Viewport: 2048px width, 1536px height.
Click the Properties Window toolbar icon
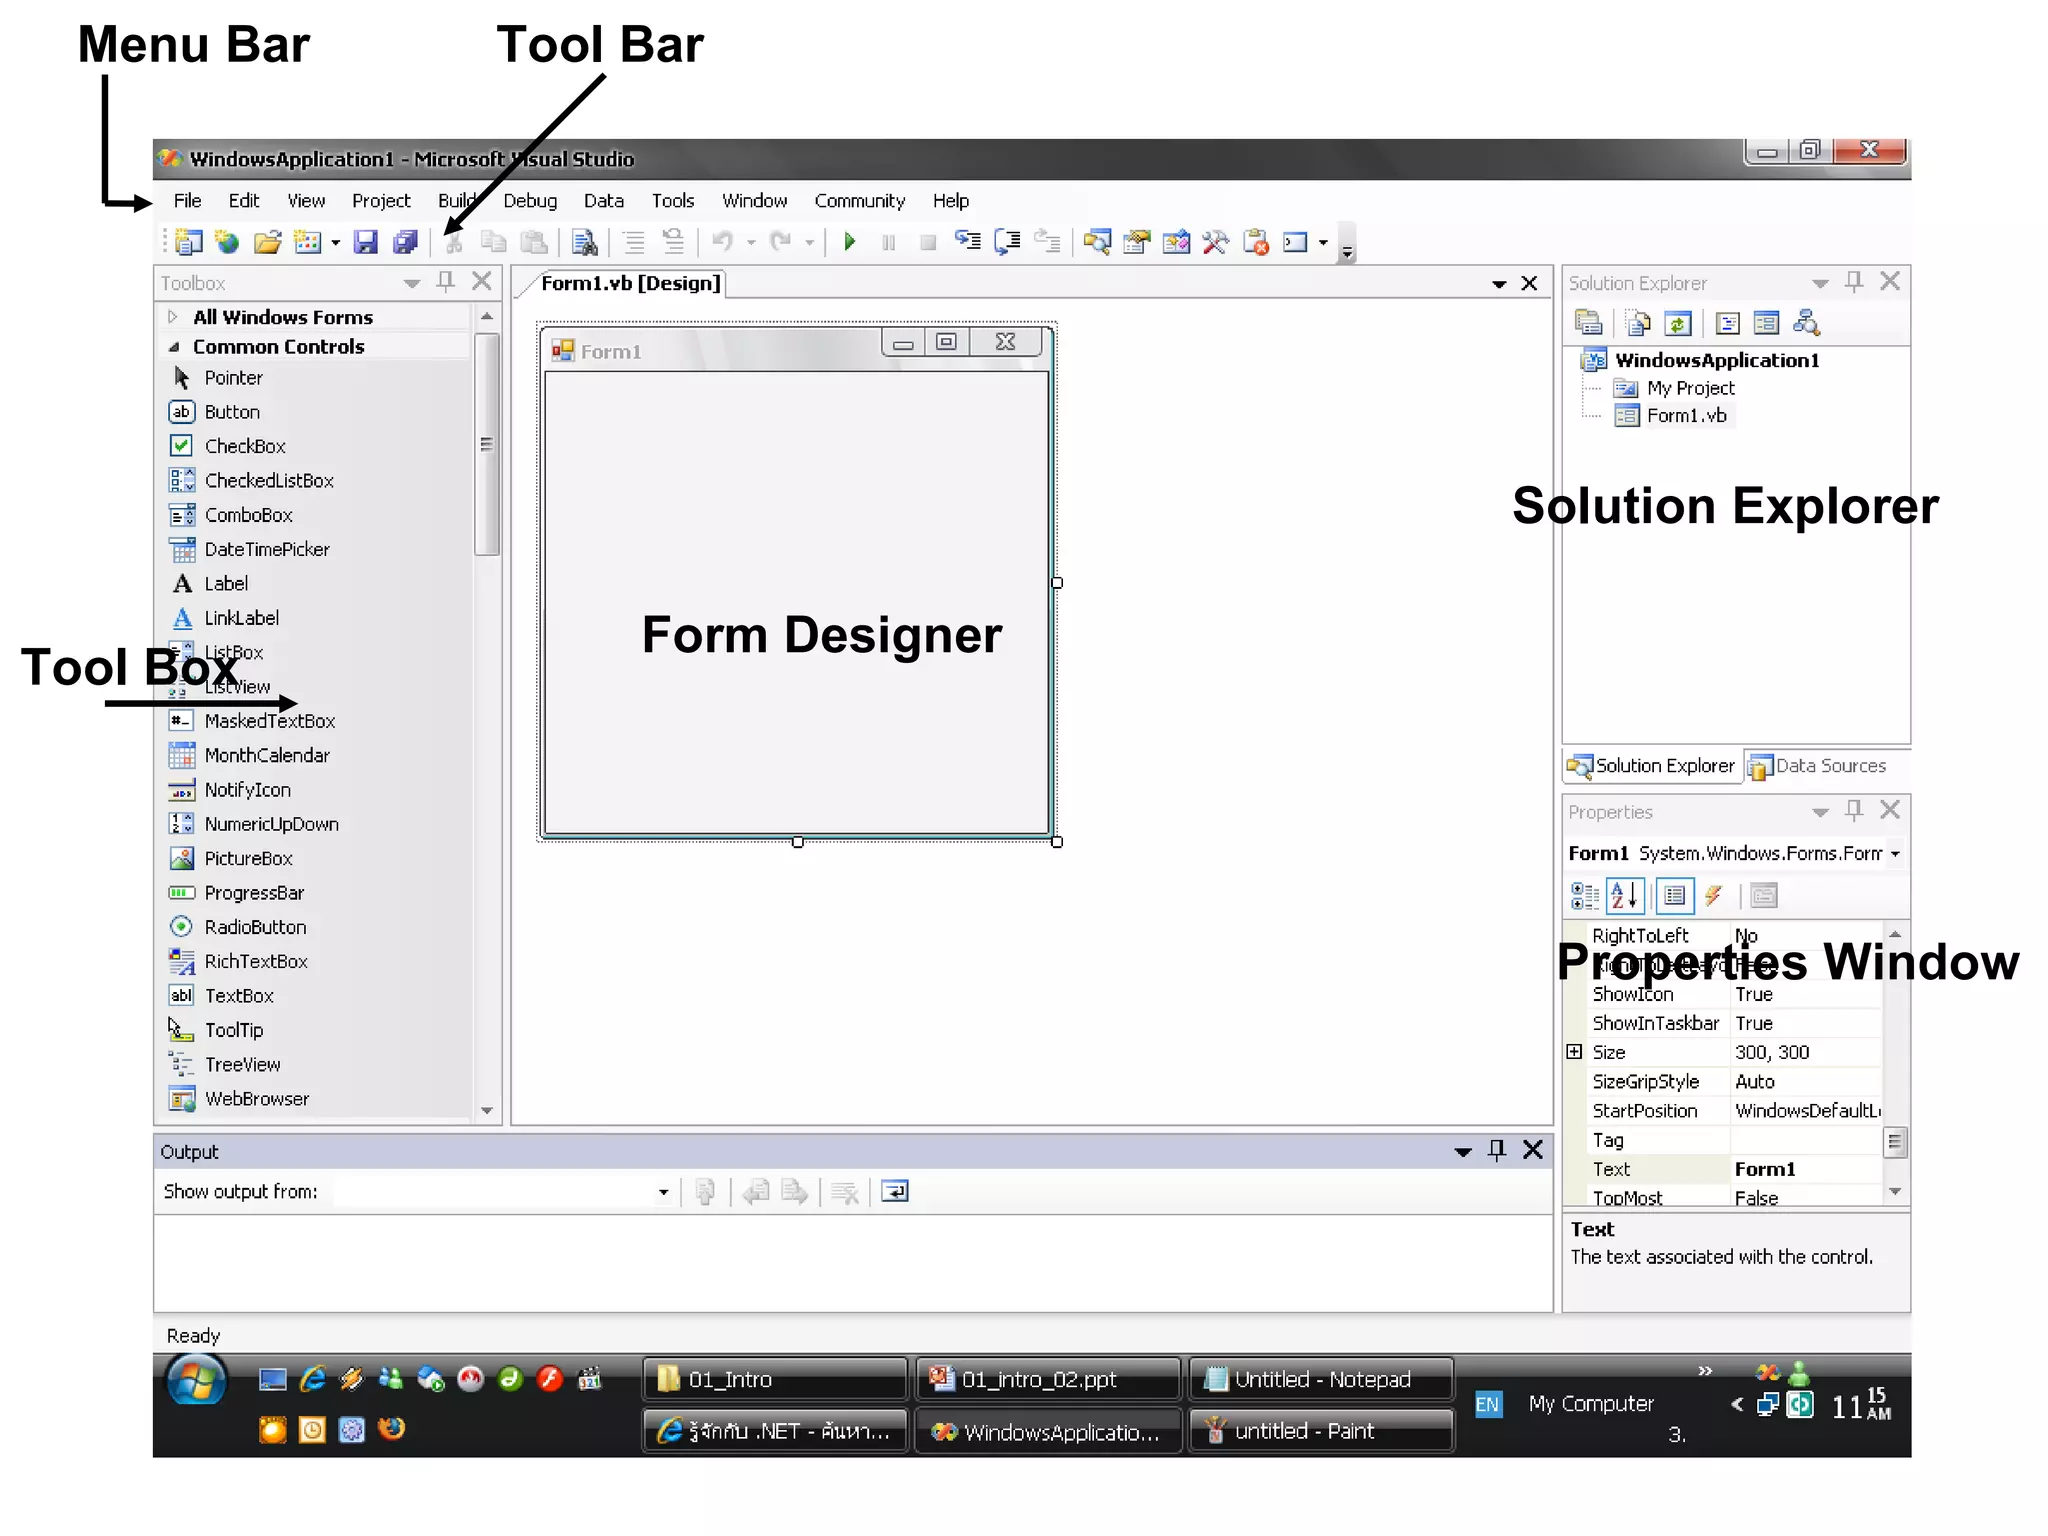[1136, 242]
